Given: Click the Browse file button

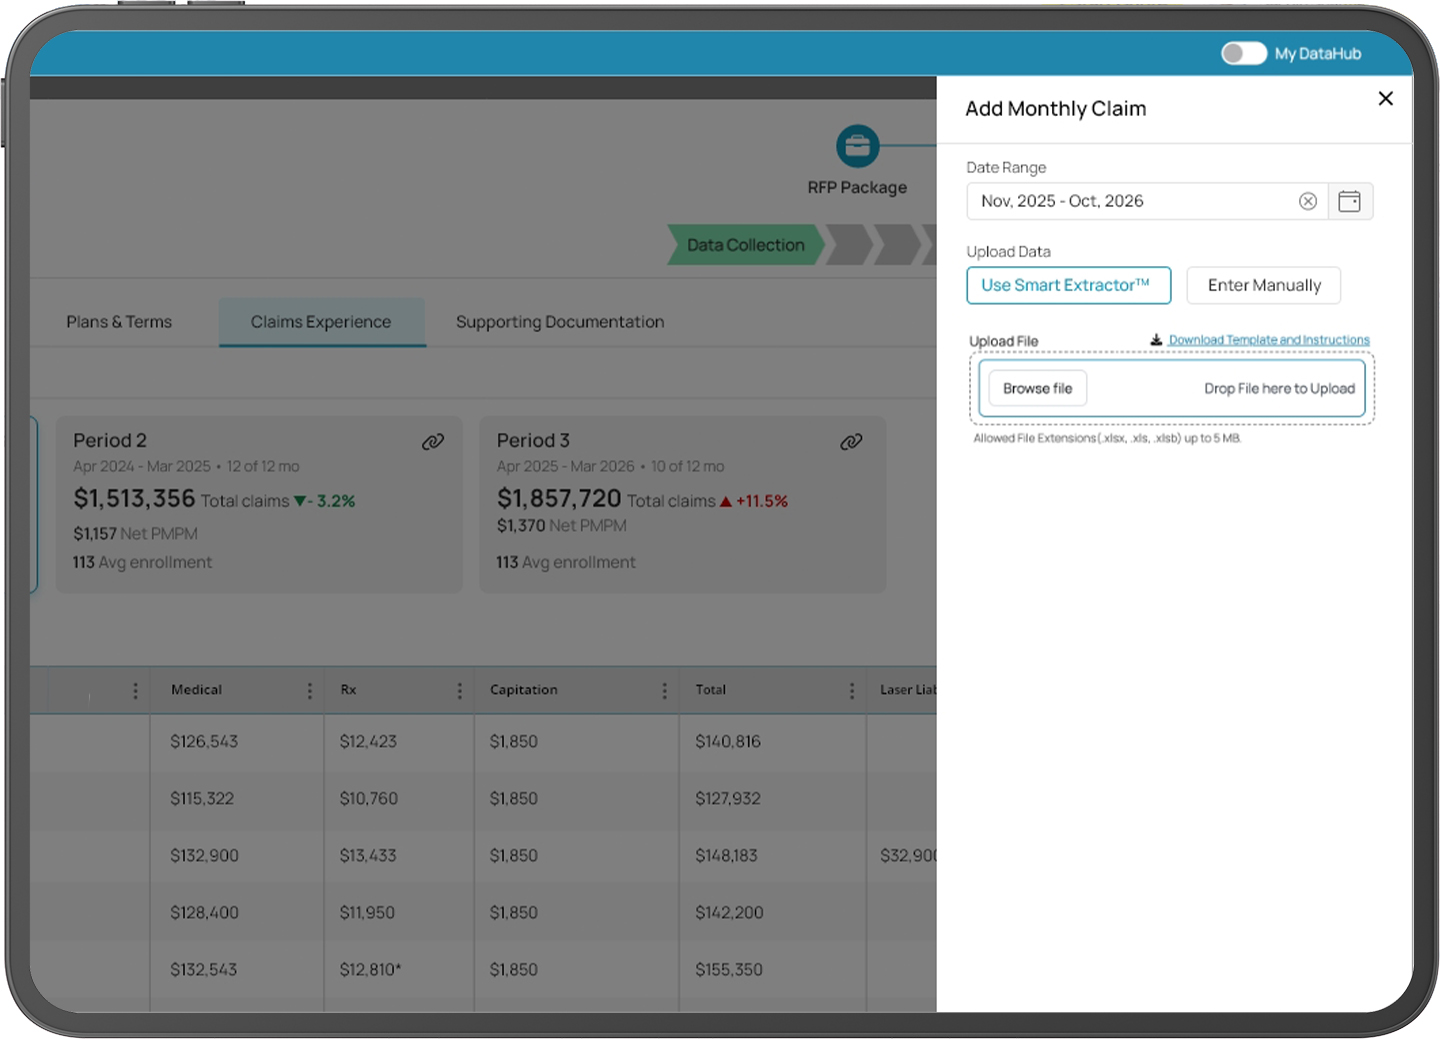Looking at the screenshot, I should 1037,388.
